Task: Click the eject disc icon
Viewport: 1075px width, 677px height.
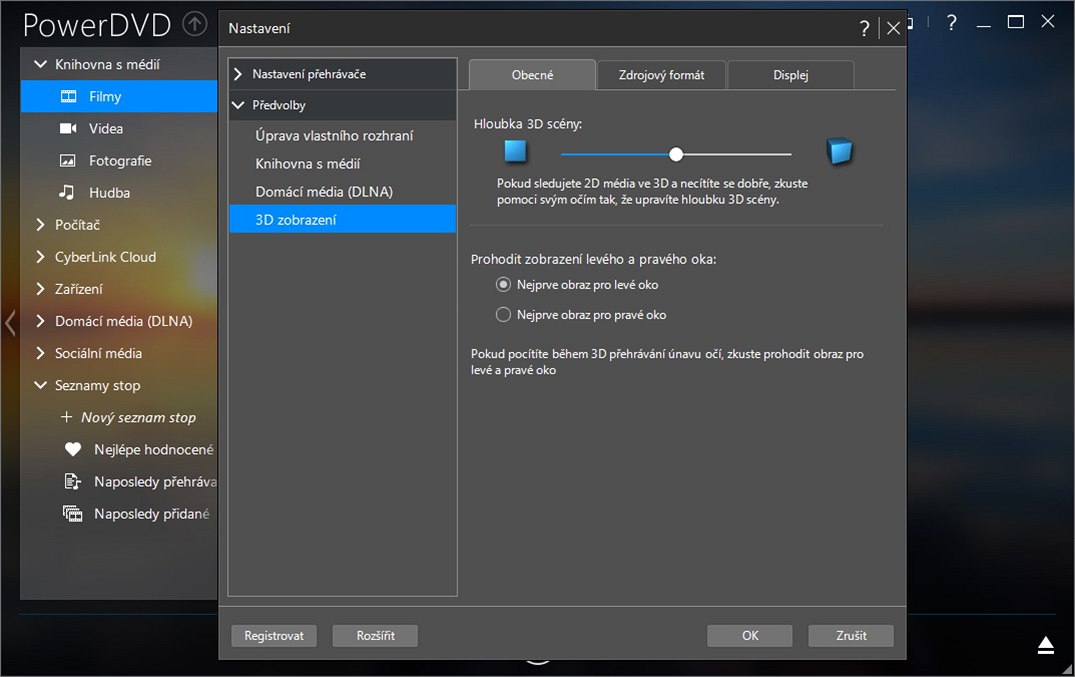Action: click(1046, 645)
